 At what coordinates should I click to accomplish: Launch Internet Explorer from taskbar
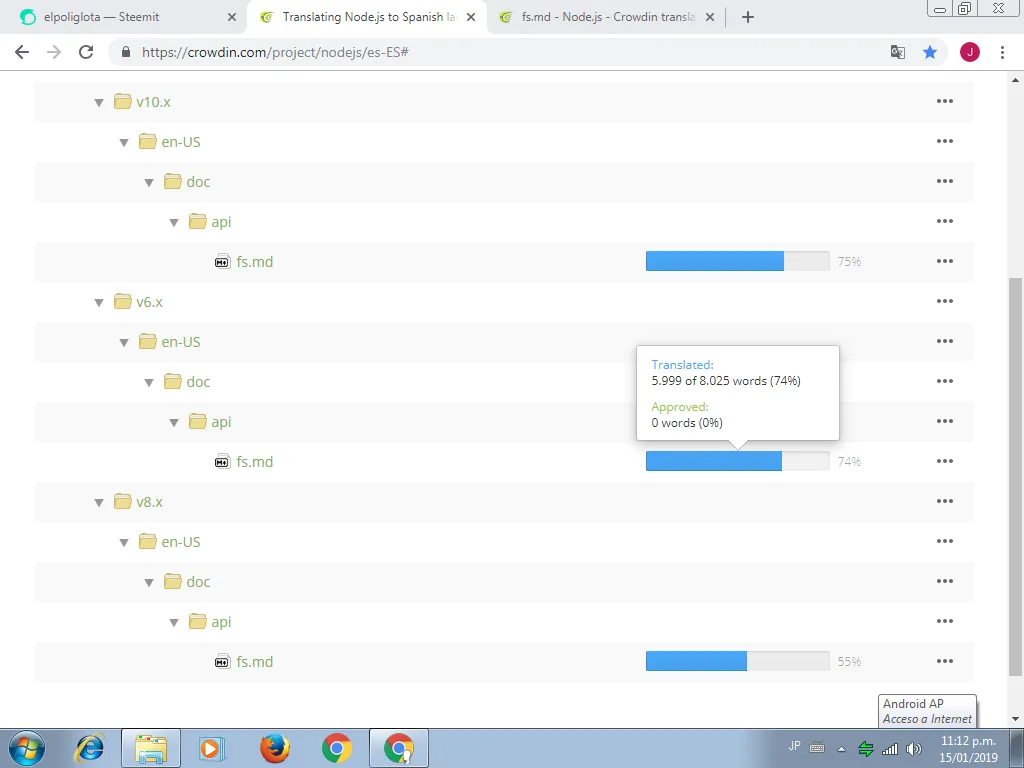[x=89, y=748]
